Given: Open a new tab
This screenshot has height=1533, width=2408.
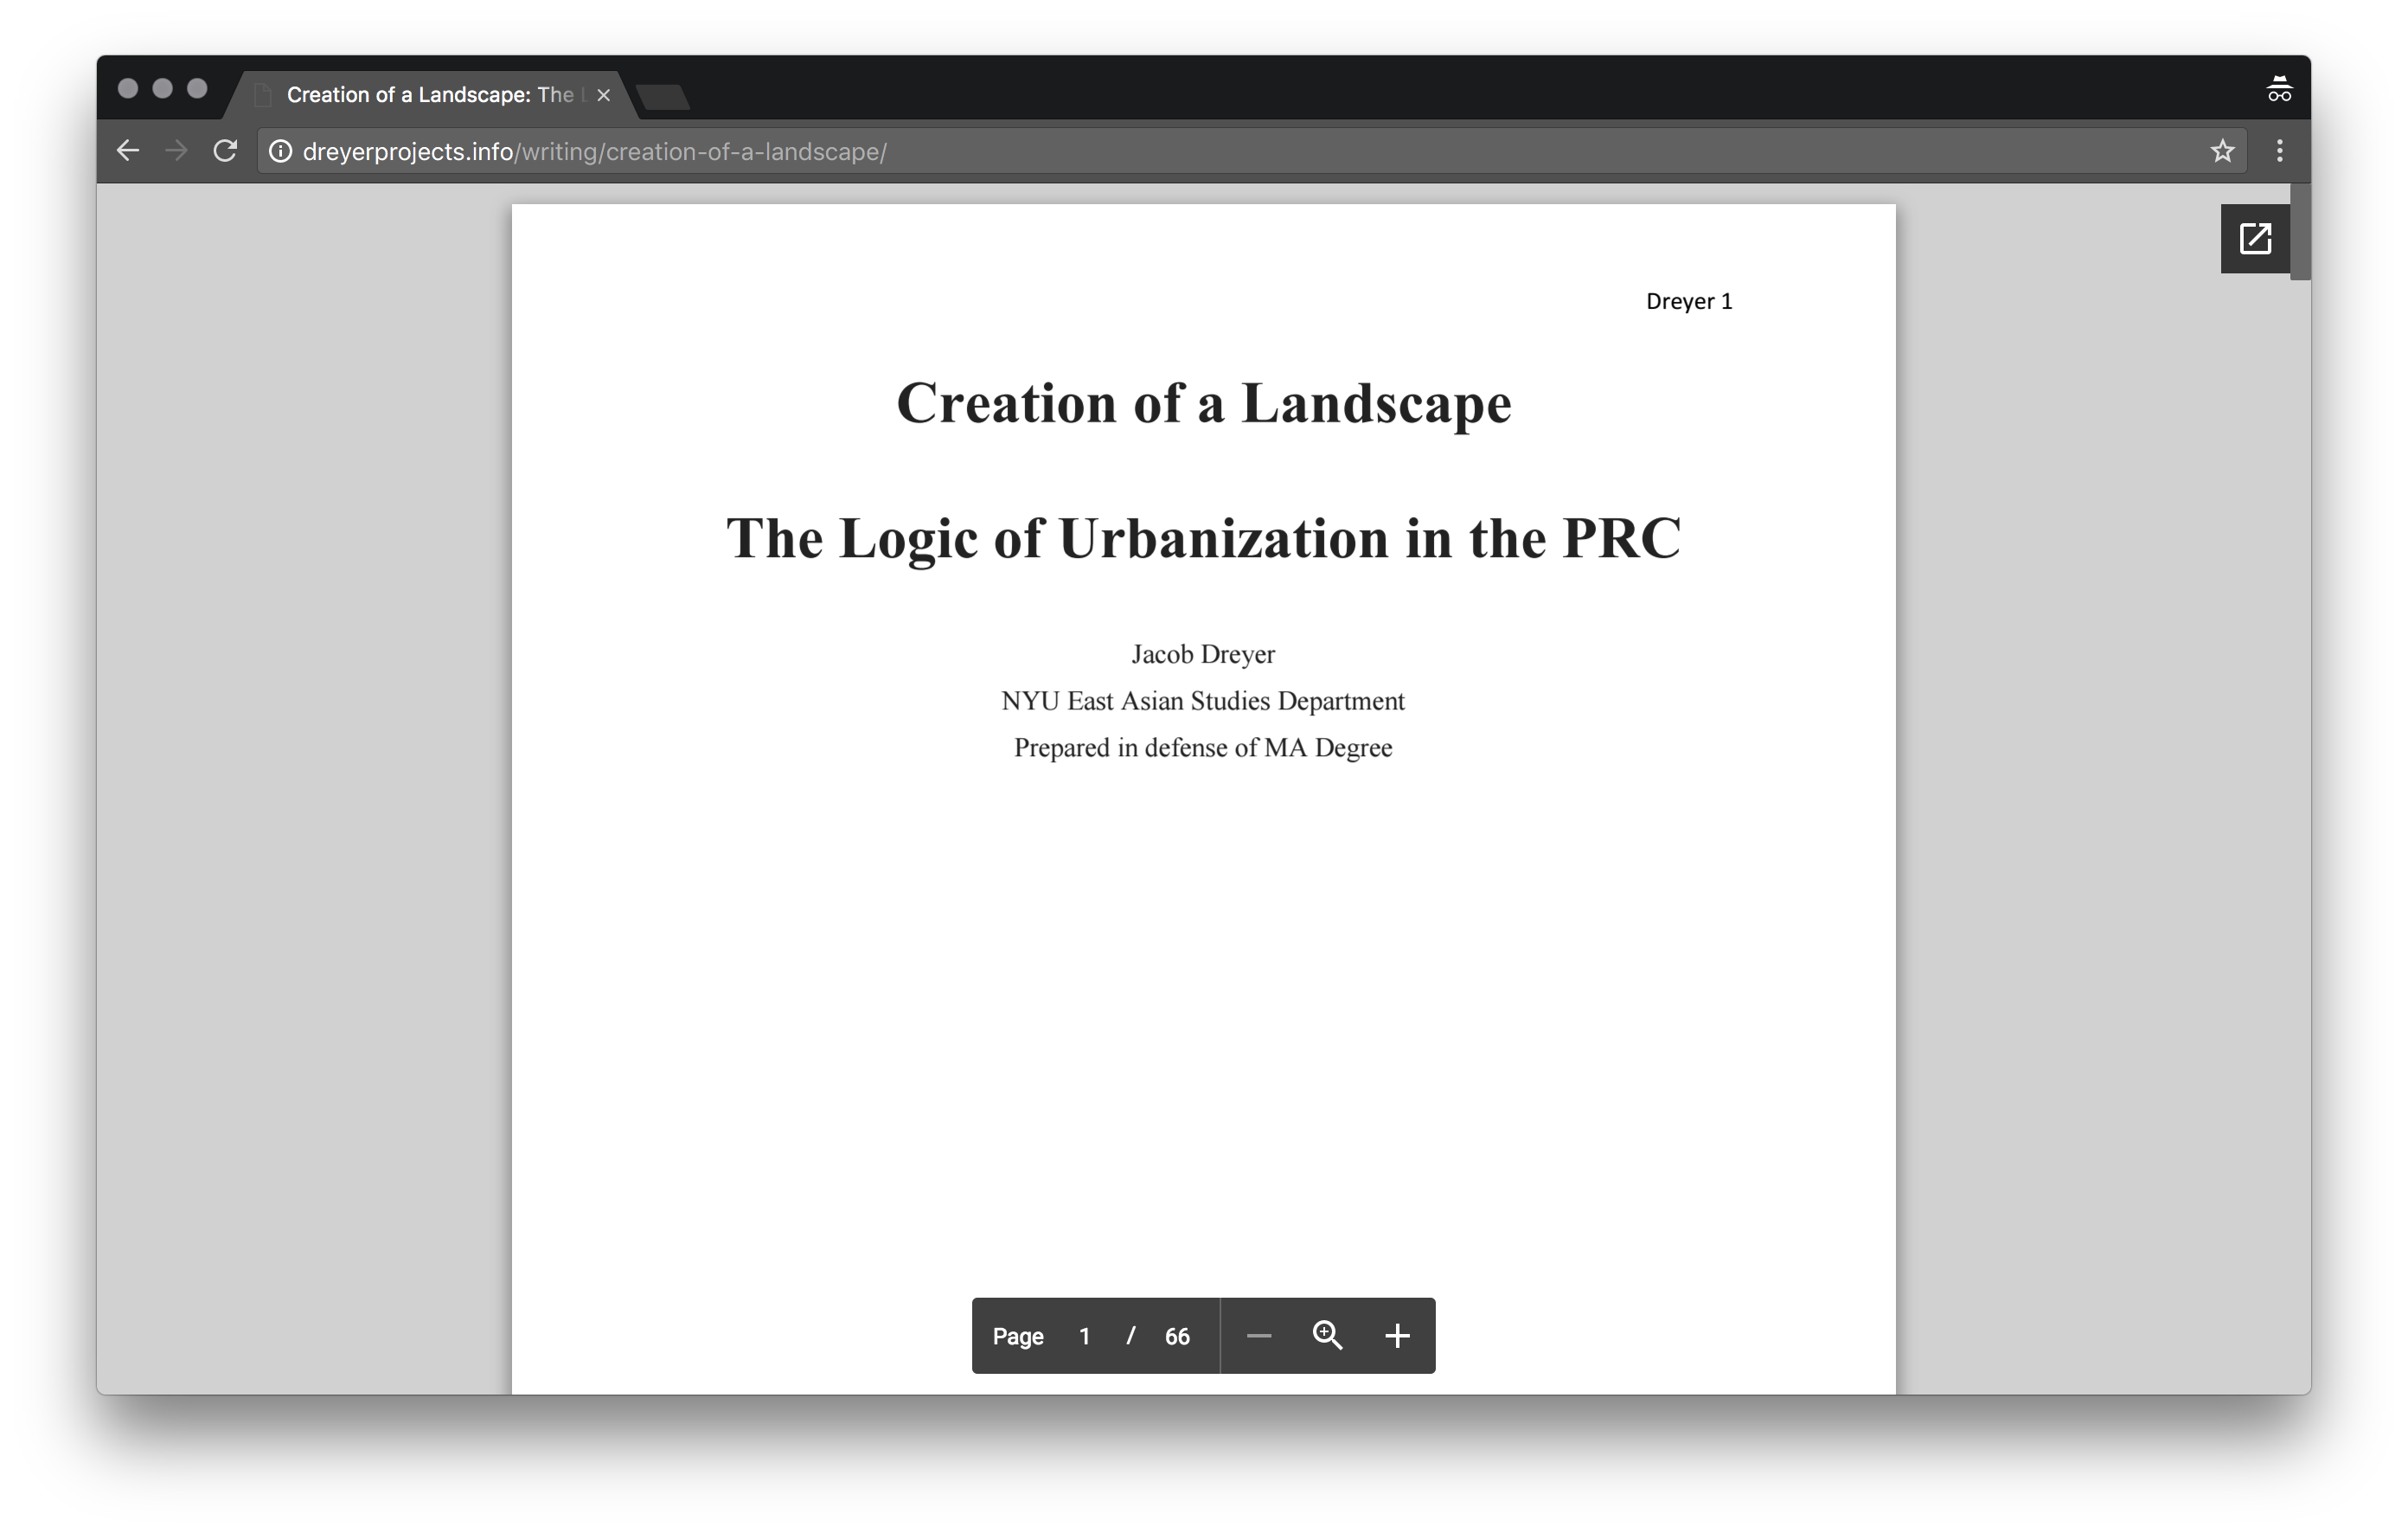Looking at the screenshot, I should (x=662, y=97).
